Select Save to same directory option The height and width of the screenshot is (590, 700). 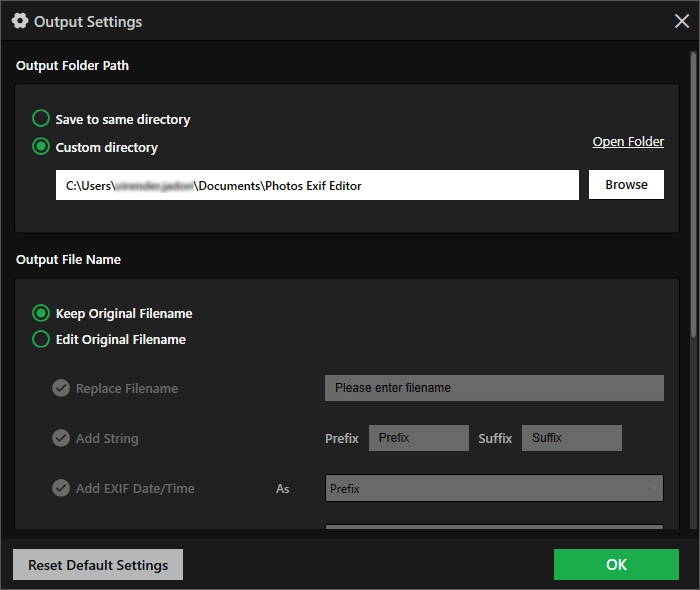click(41, 119)
